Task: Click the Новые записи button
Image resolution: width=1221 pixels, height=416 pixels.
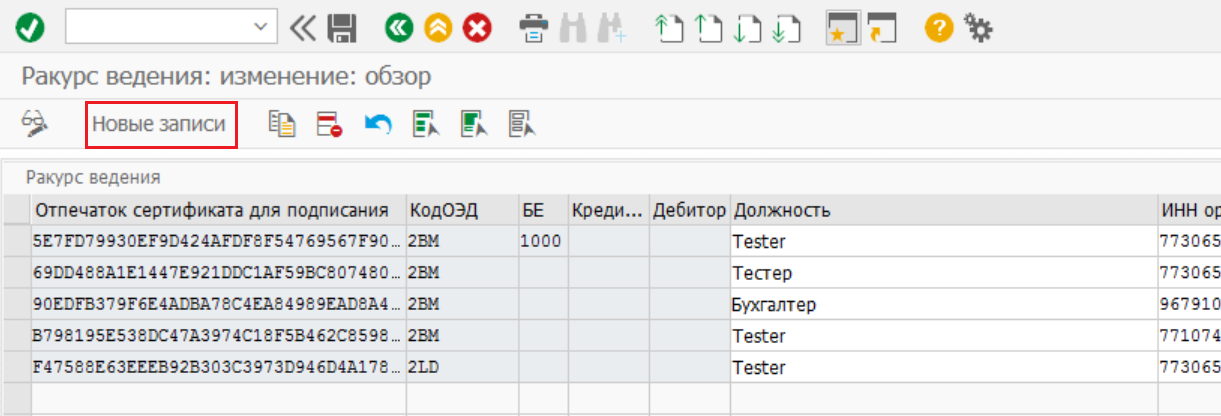Action: coord(160,125)
